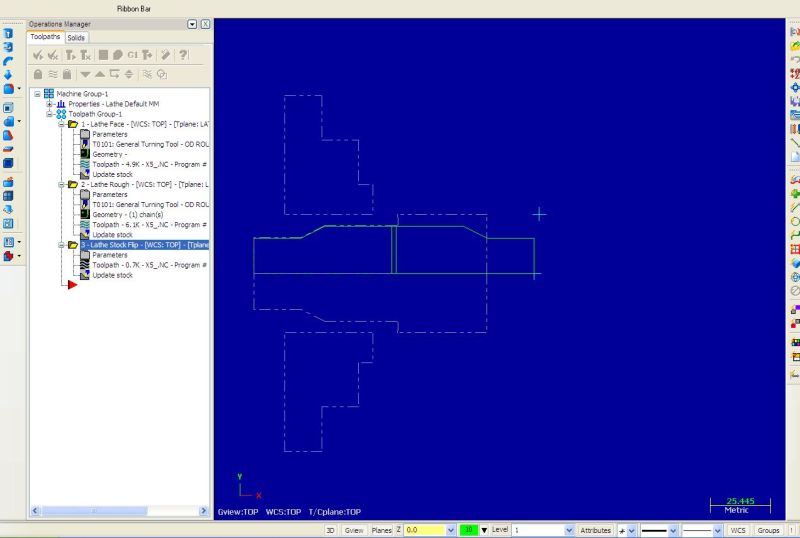
Task: Move insert arrow up one item
Action: (100, 74)
